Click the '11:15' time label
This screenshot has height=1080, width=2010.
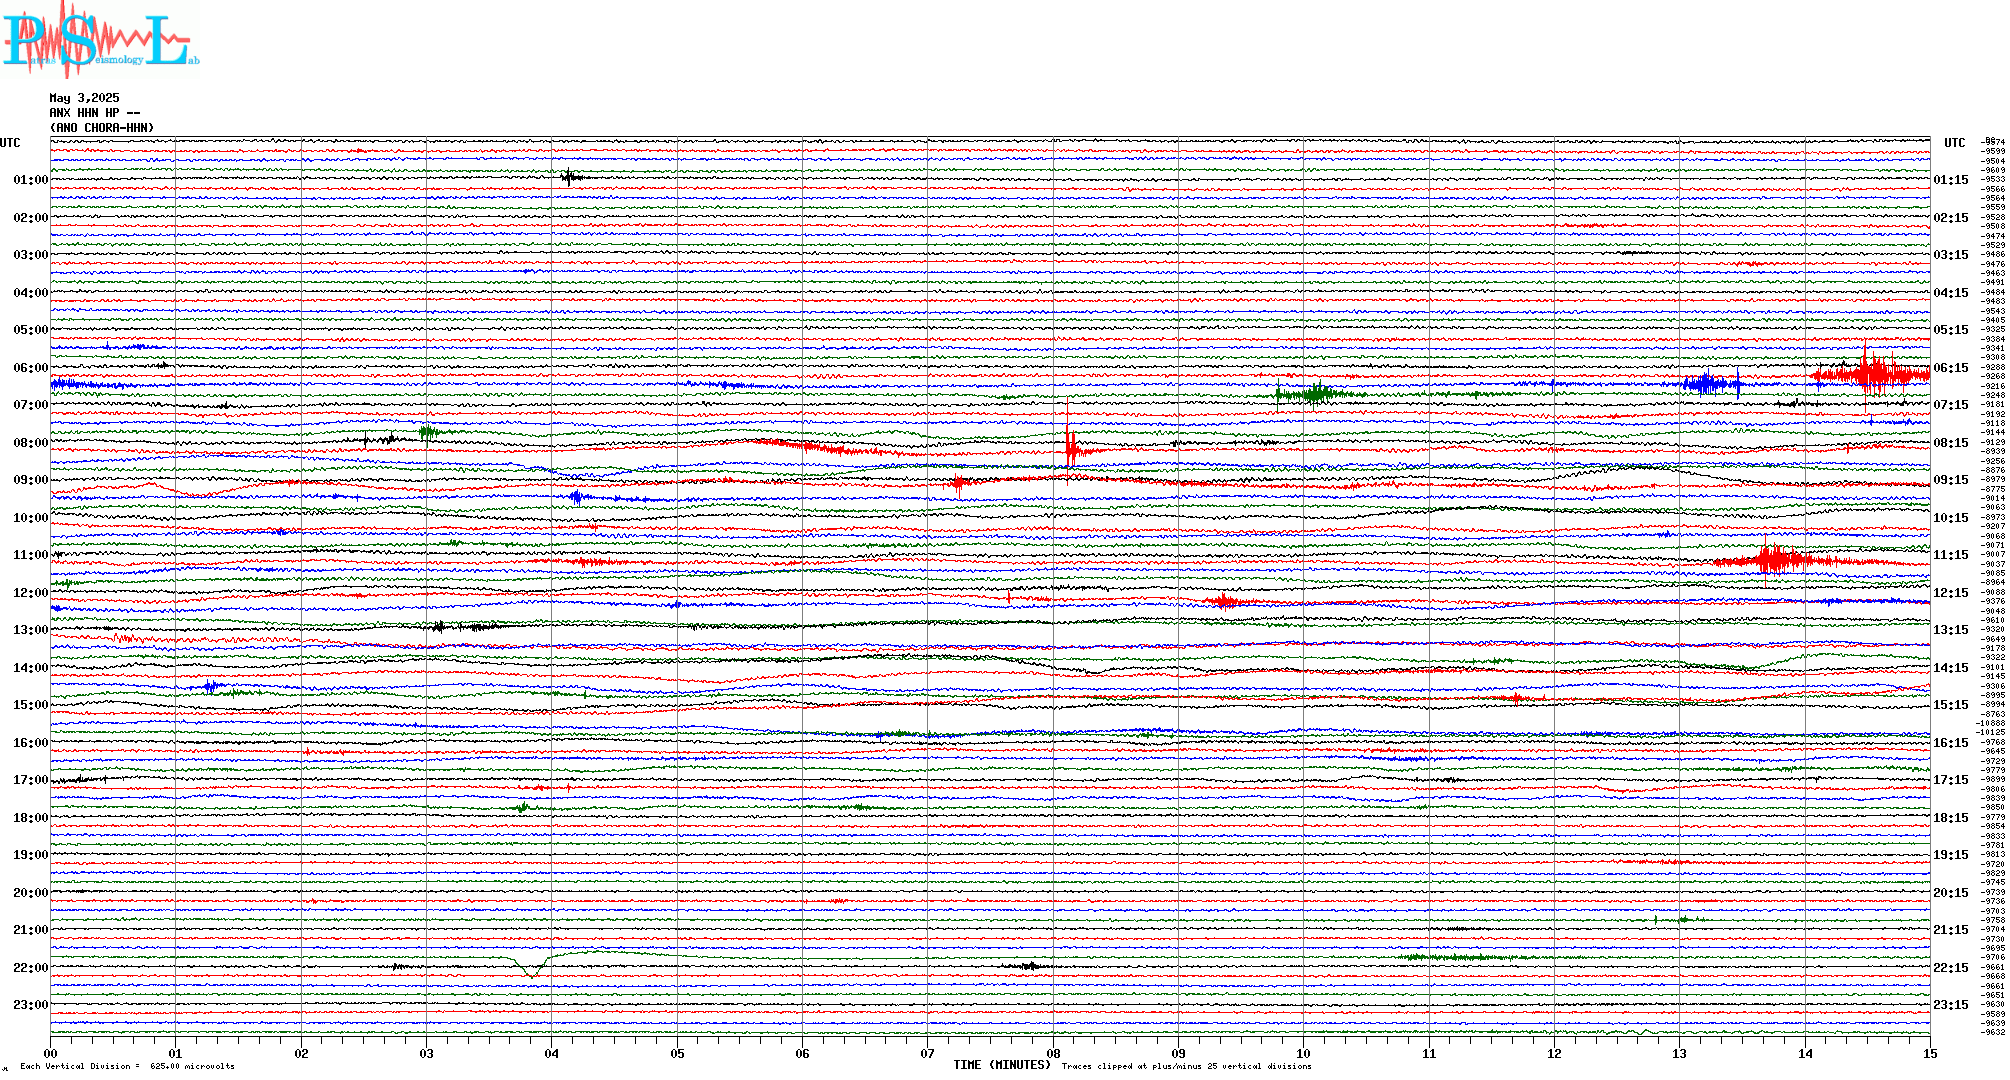[x=1951, y=555]
